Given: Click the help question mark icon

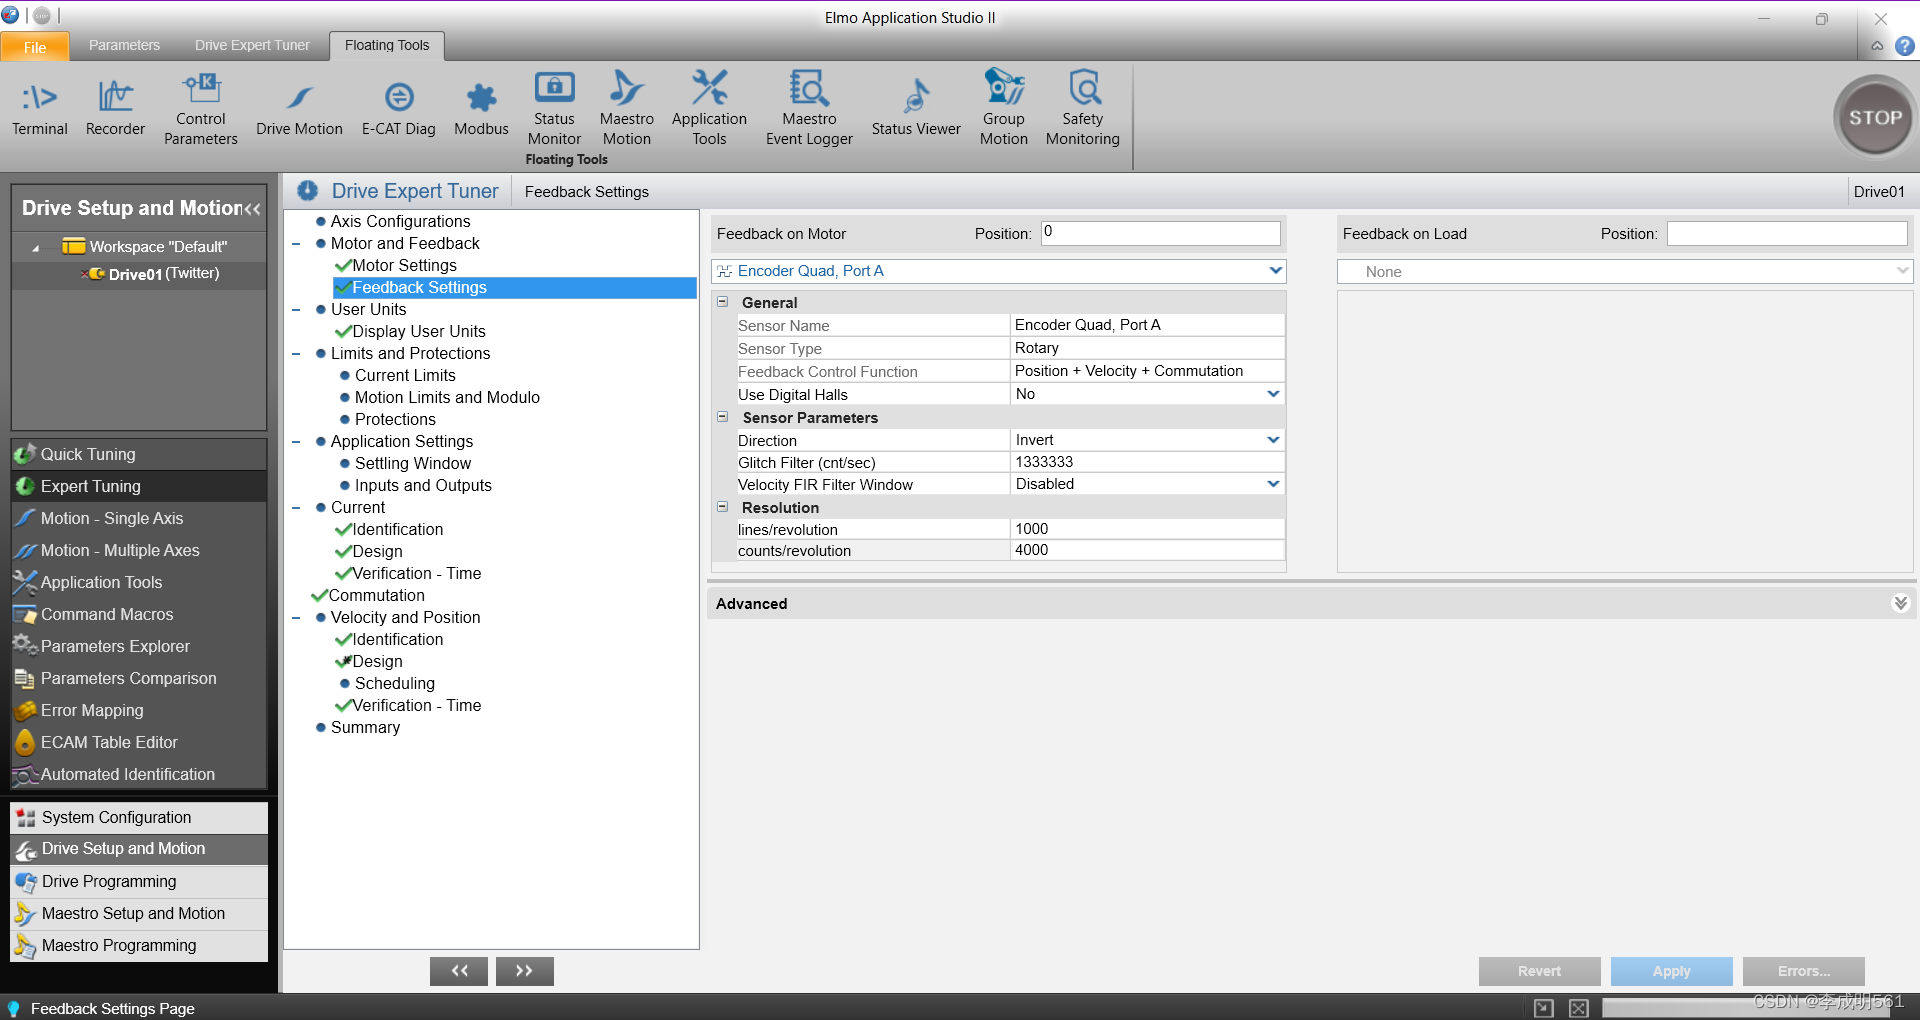Looking at the screenshot, I should click(x=1904, y=46).
